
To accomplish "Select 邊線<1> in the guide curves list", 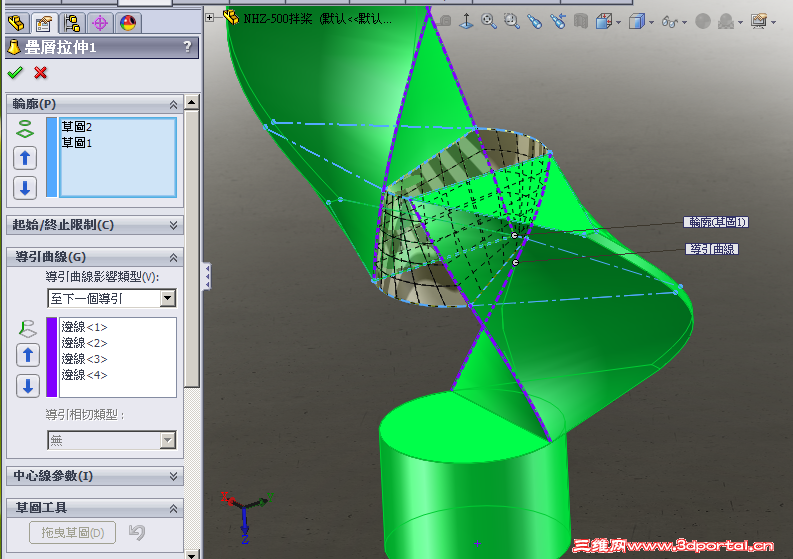I will pyautogui.click(x=84, y=327).
